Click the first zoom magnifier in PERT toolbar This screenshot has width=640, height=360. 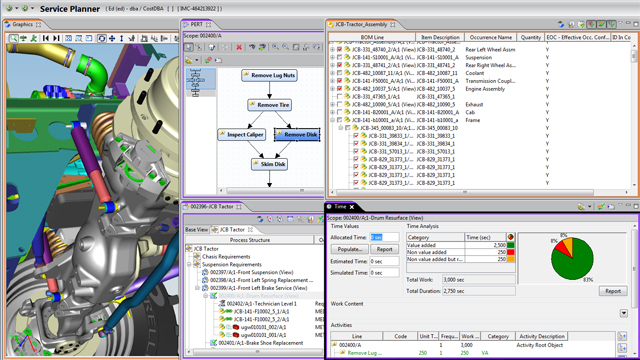[x=276, y=47]
